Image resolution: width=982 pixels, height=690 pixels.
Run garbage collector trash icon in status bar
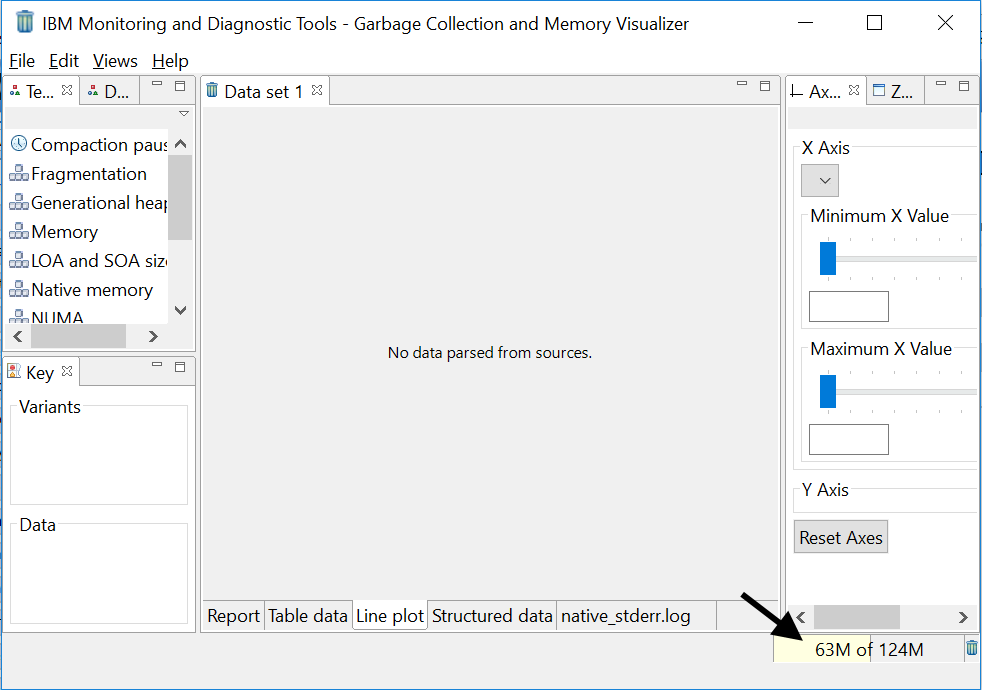tap(971, 648)
